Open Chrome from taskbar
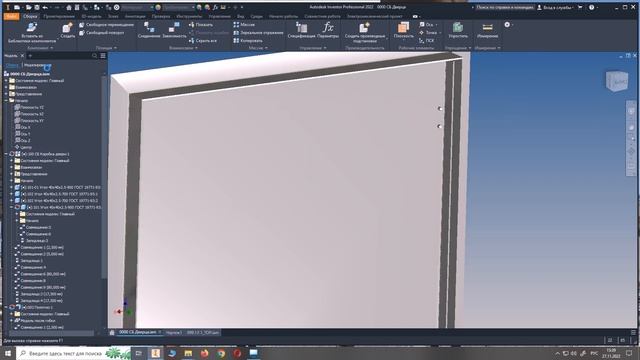The width and height of the screenshot is (640, 360). (221, 353)
